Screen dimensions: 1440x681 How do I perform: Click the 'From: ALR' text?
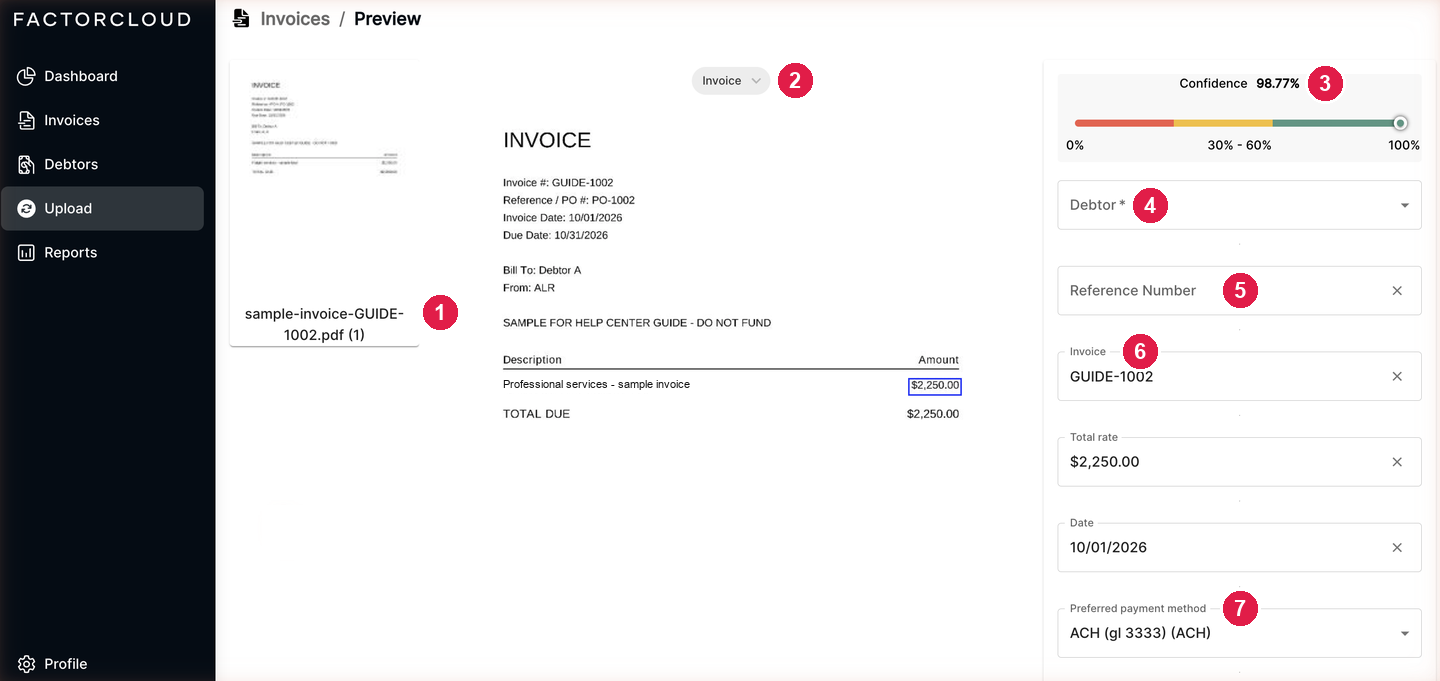(x=529, y=288)
